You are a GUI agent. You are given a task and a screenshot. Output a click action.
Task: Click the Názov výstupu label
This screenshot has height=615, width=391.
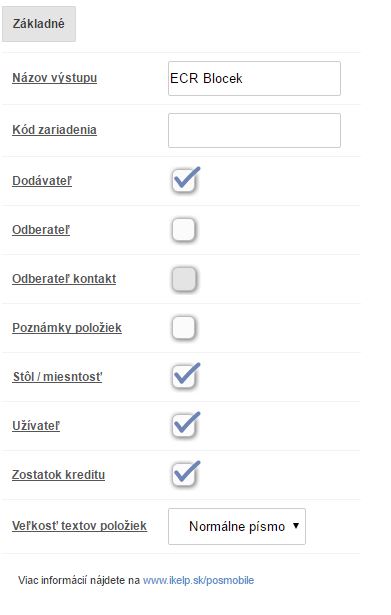click(x=55, y=78)
